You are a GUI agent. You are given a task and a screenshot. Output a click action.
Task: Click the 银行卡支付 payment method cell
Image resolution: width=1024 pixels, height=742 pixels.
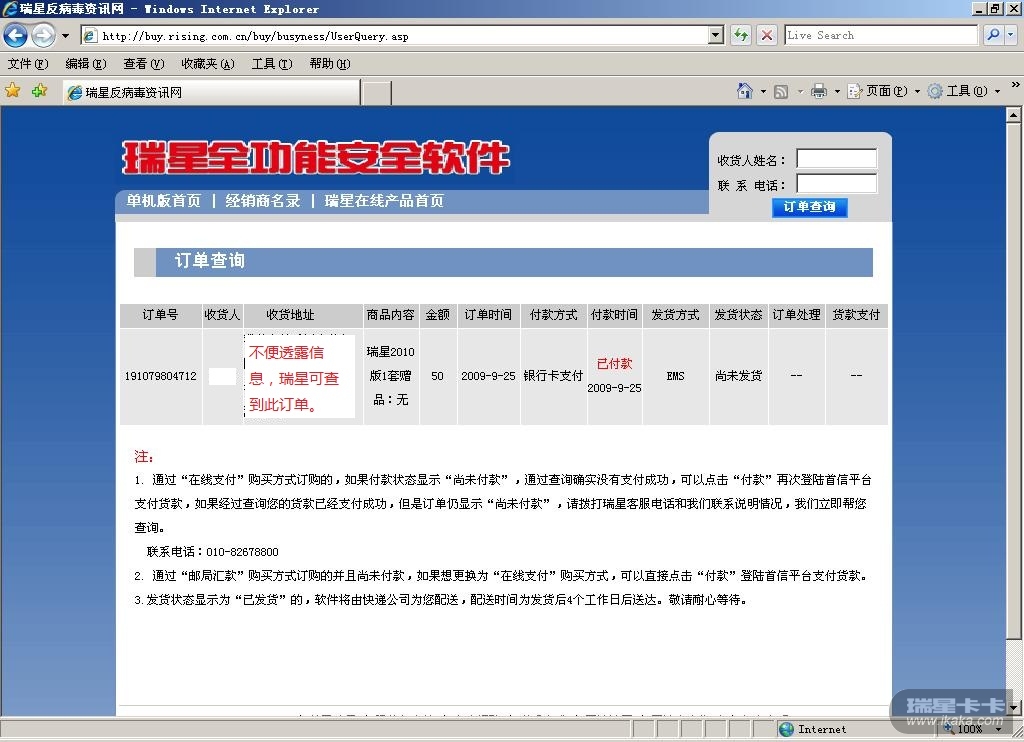pyautogui.click(x=553, y=376)
